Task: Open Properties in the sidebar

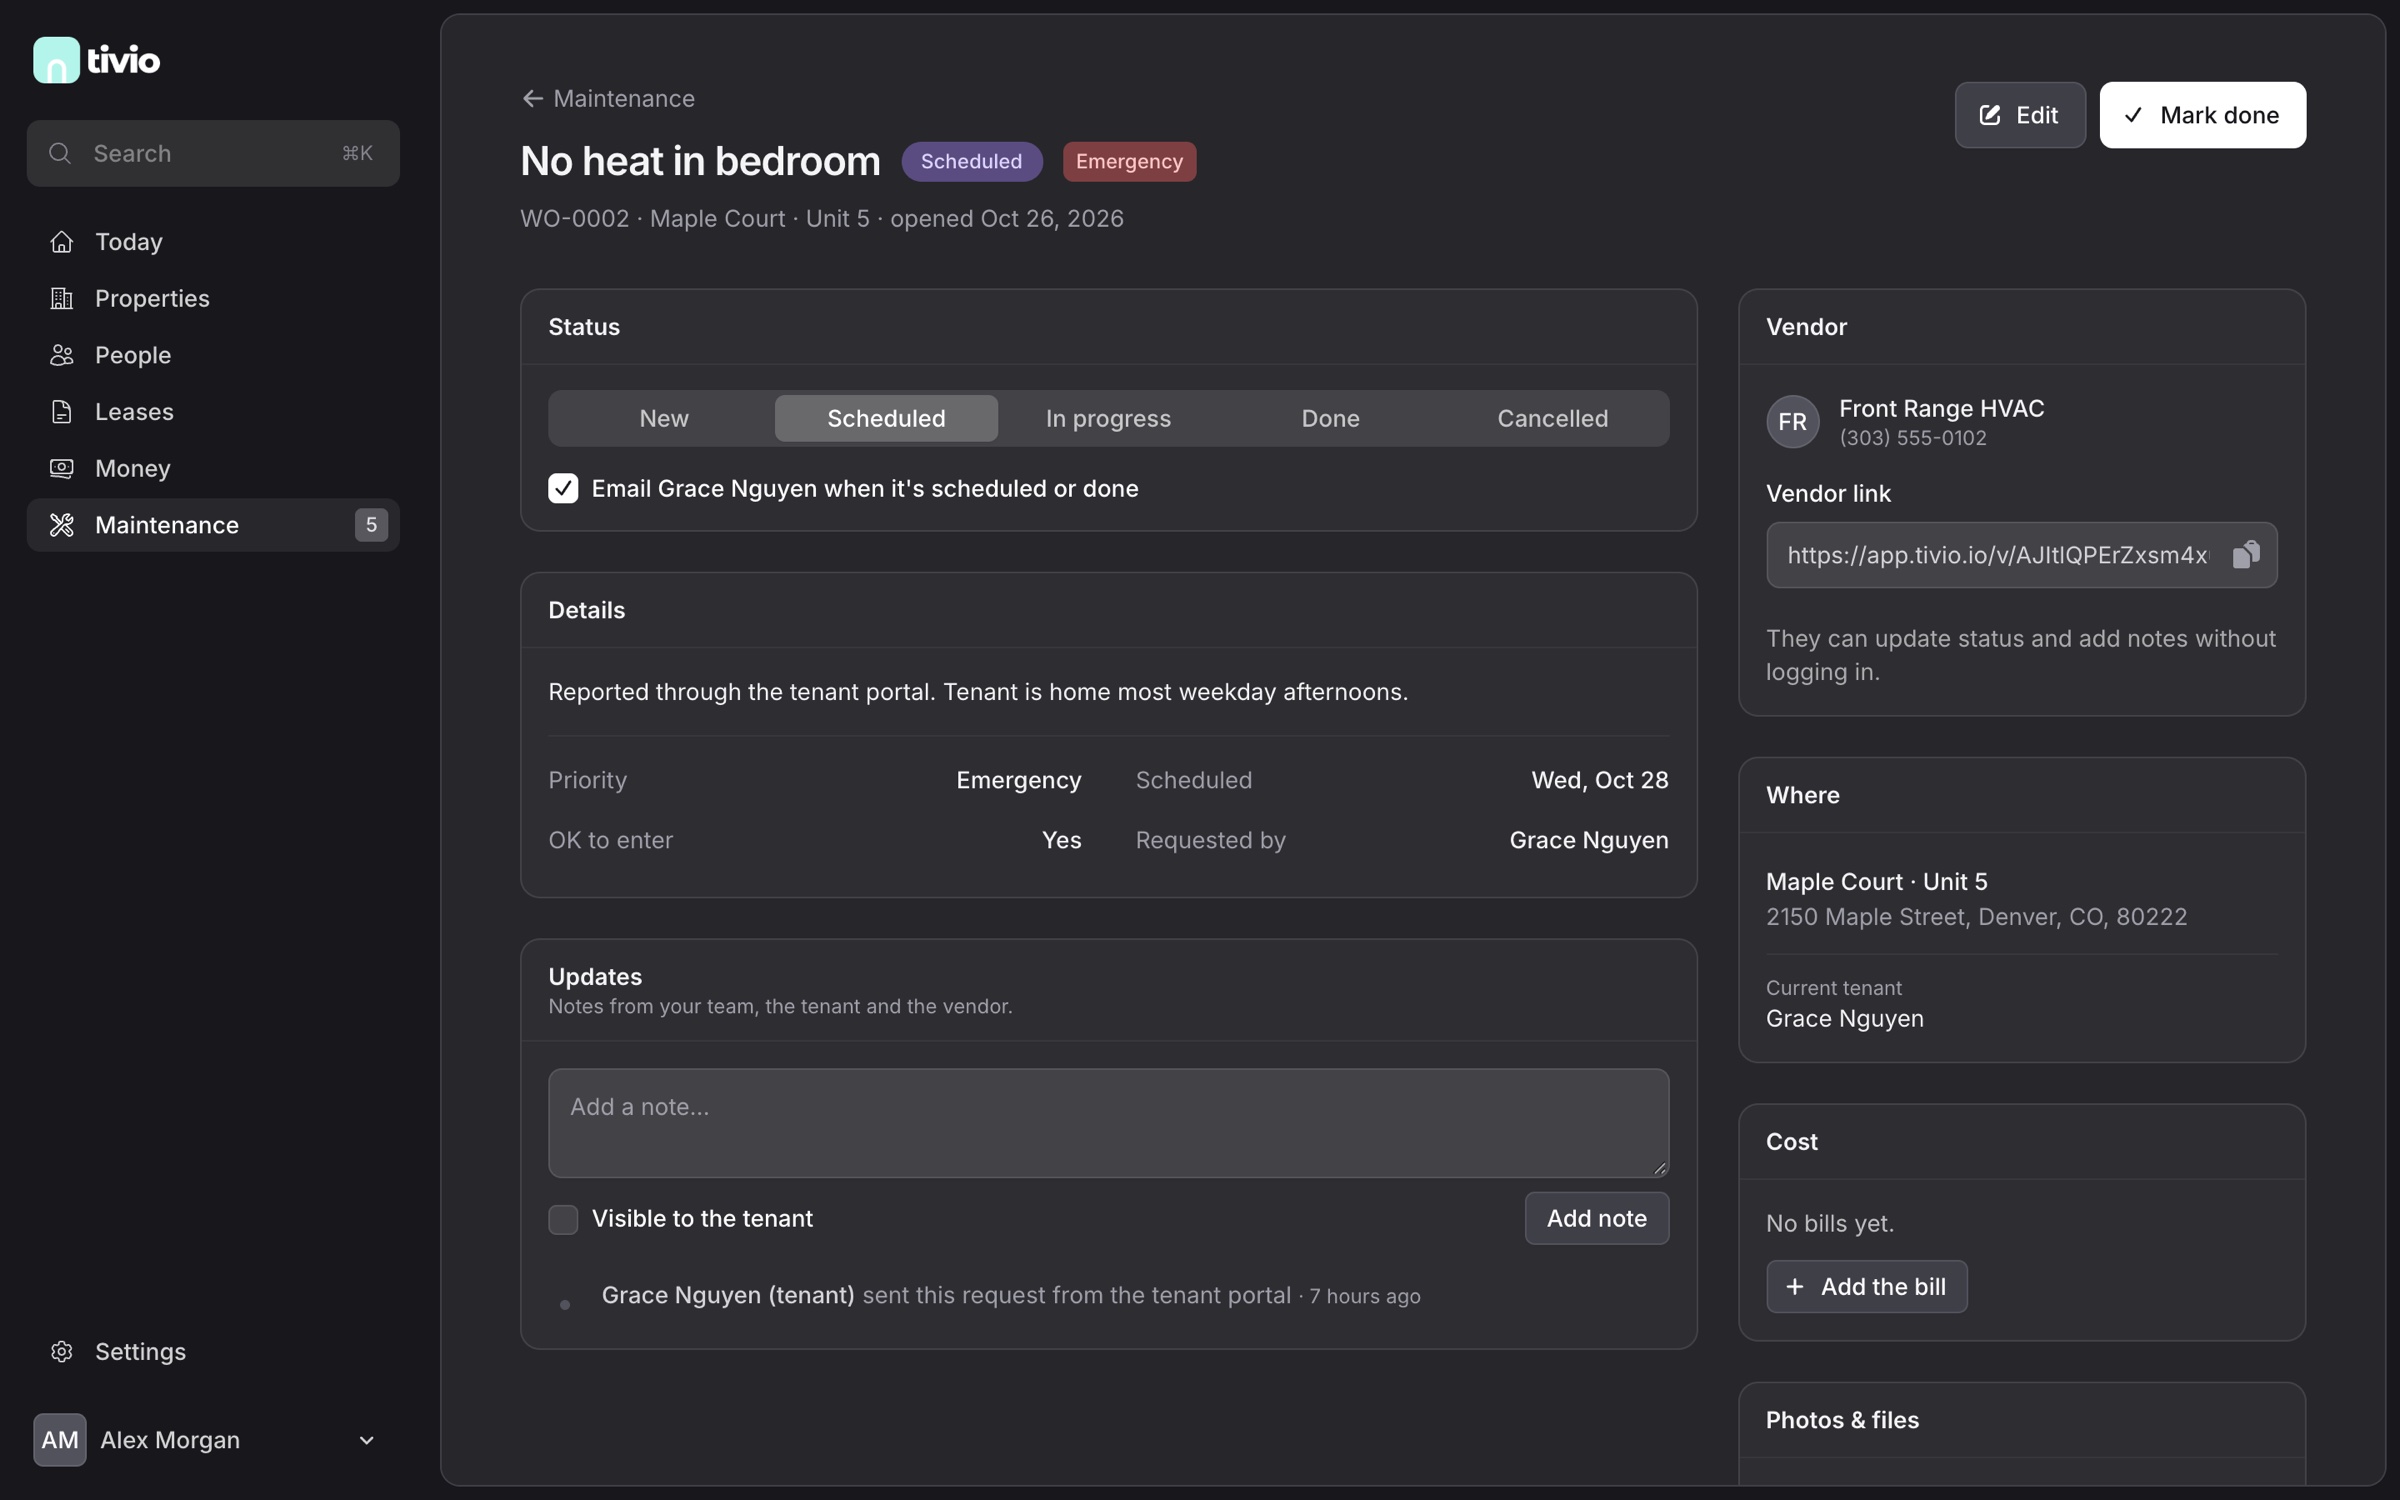Action: tap(213, 298)
